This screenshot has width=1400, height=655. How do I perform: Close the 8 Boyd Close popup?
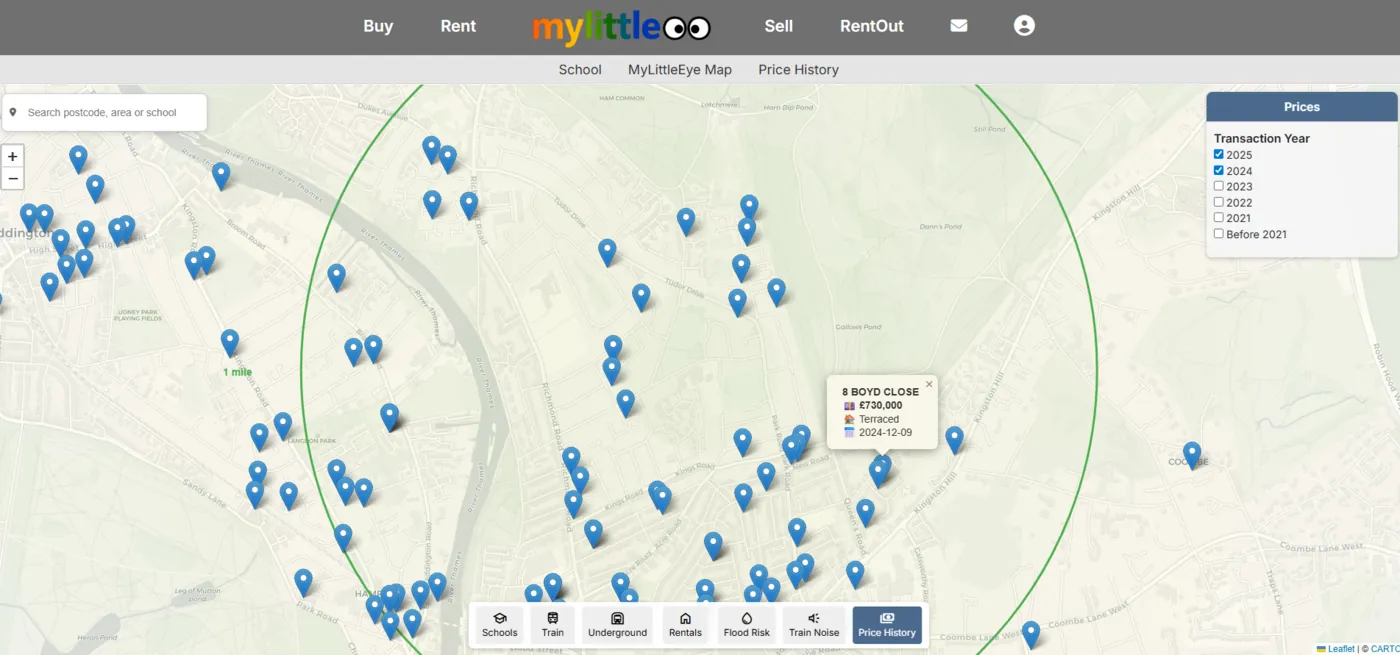point(929,384)
